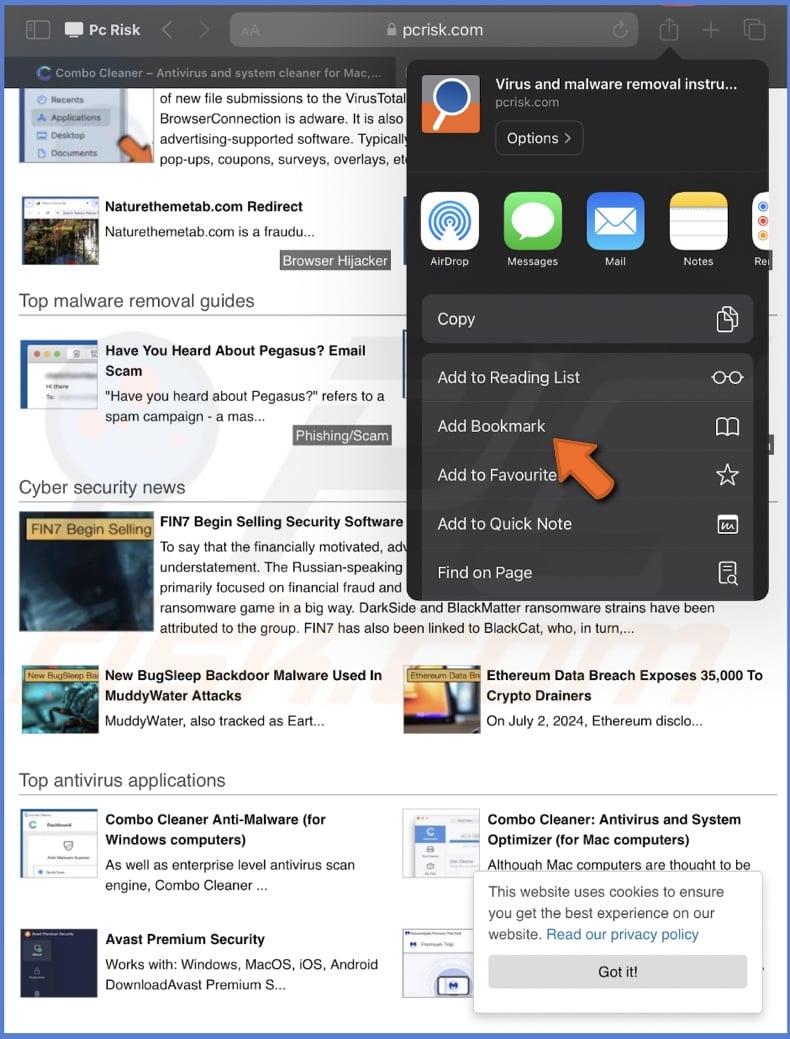Image resolution: width=790 pixels, height=1039 pixels.
Task: Tap the Share icon in toolbar
Action: point(669,29)
